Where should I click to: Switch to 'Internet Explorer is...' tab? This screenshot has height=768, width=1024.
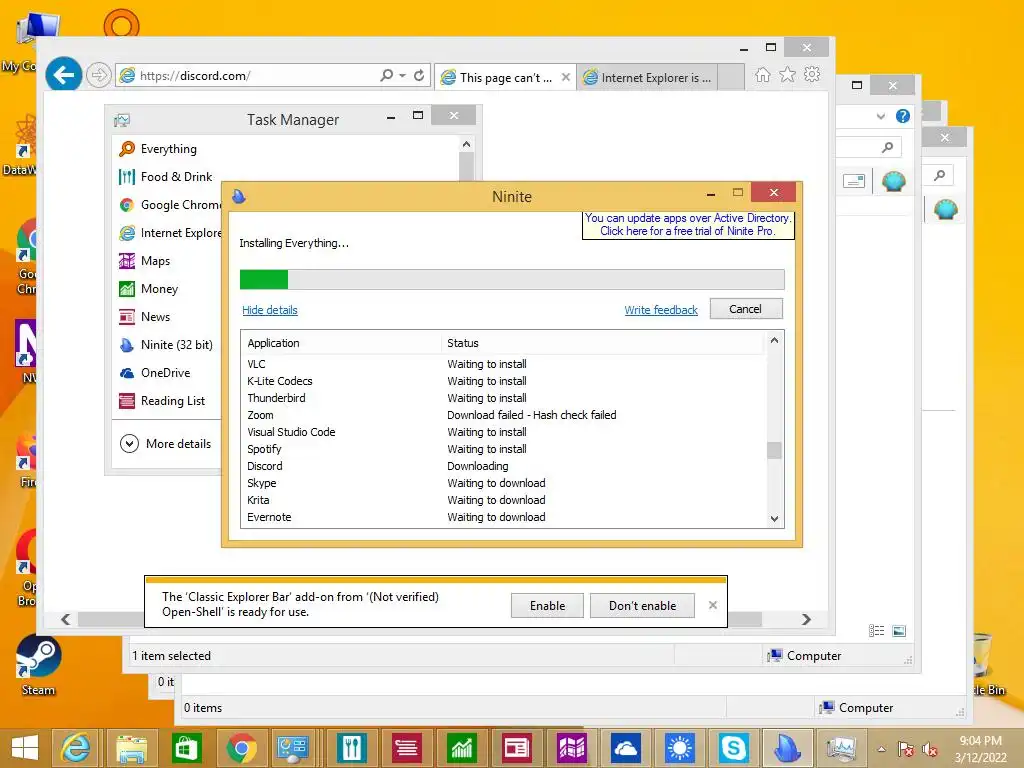pyautogui.click(x=648, y=78)
